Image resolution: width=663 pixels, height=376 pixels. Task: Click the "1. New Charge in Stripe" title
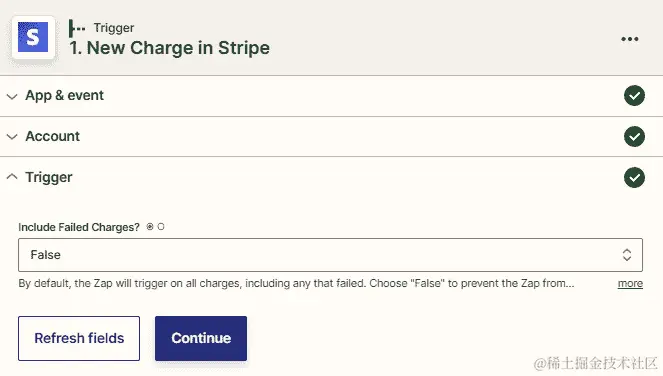[170, 48]
